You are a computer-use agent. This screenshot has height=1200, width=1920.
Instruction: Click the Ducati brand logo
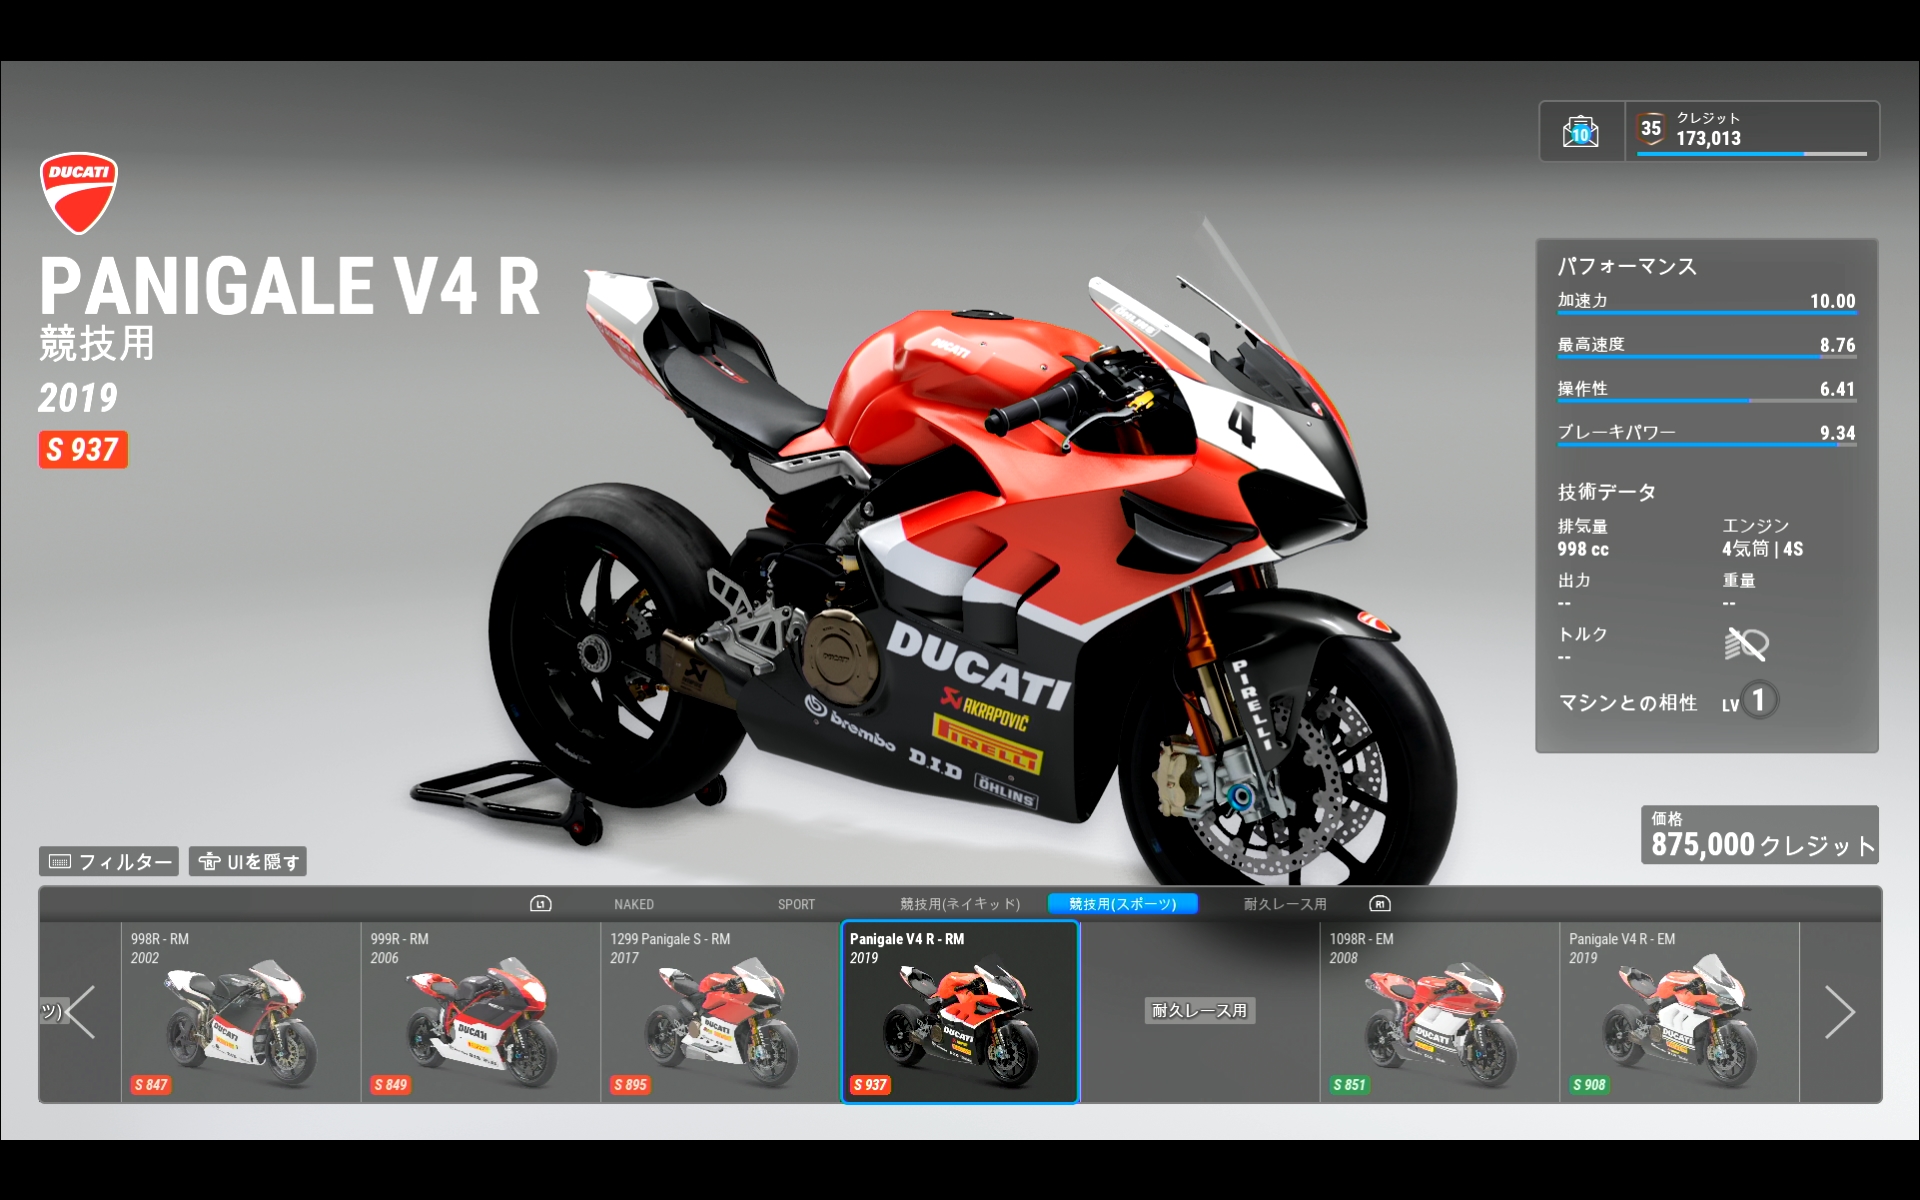coord(78,192)
